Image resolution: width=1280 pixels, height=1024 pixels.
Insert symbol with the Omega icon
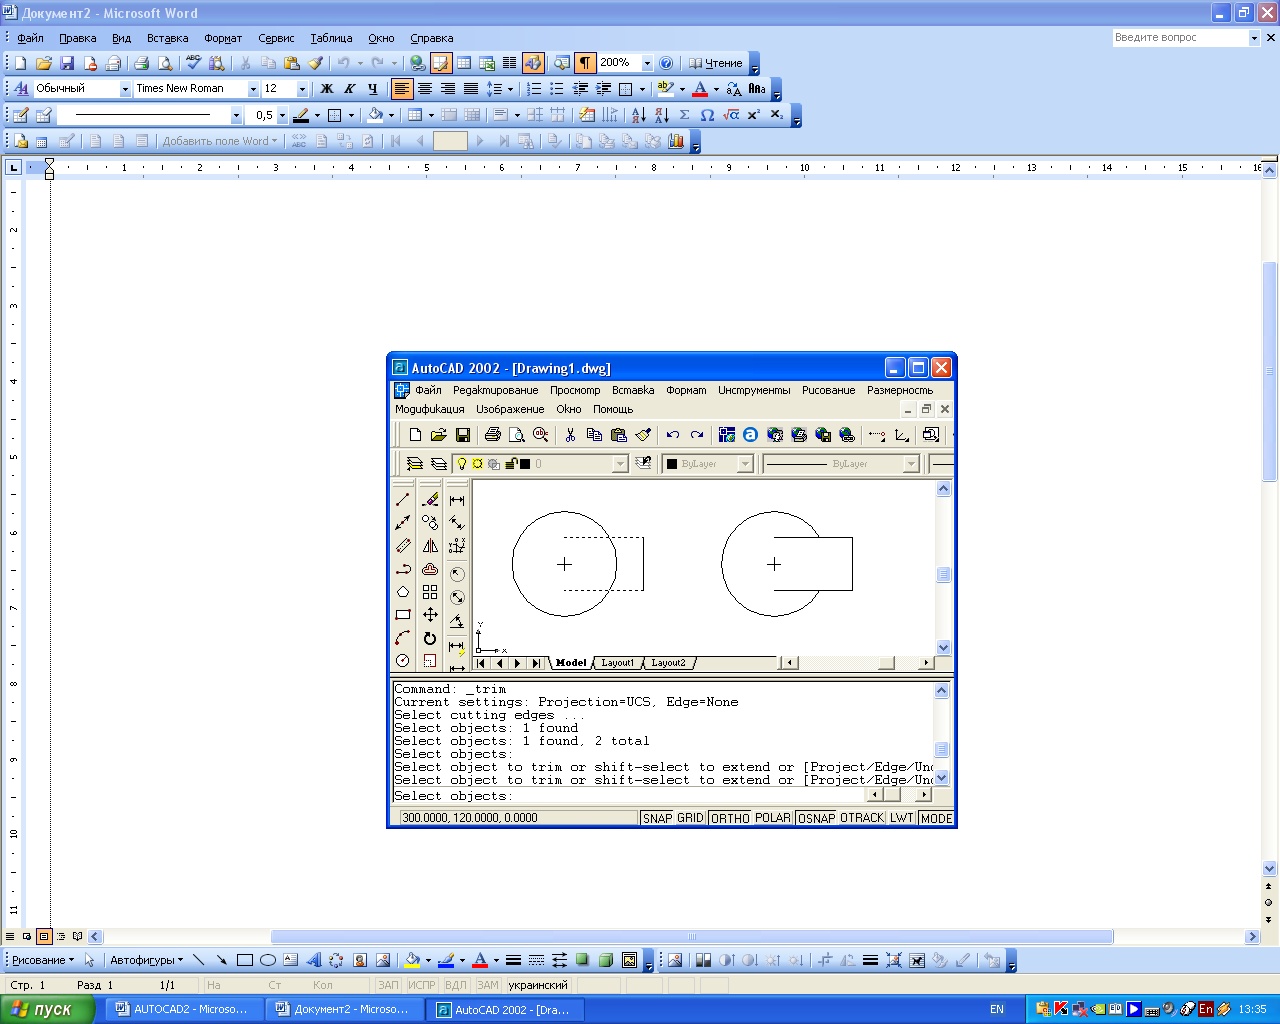(x=707, y=115)
